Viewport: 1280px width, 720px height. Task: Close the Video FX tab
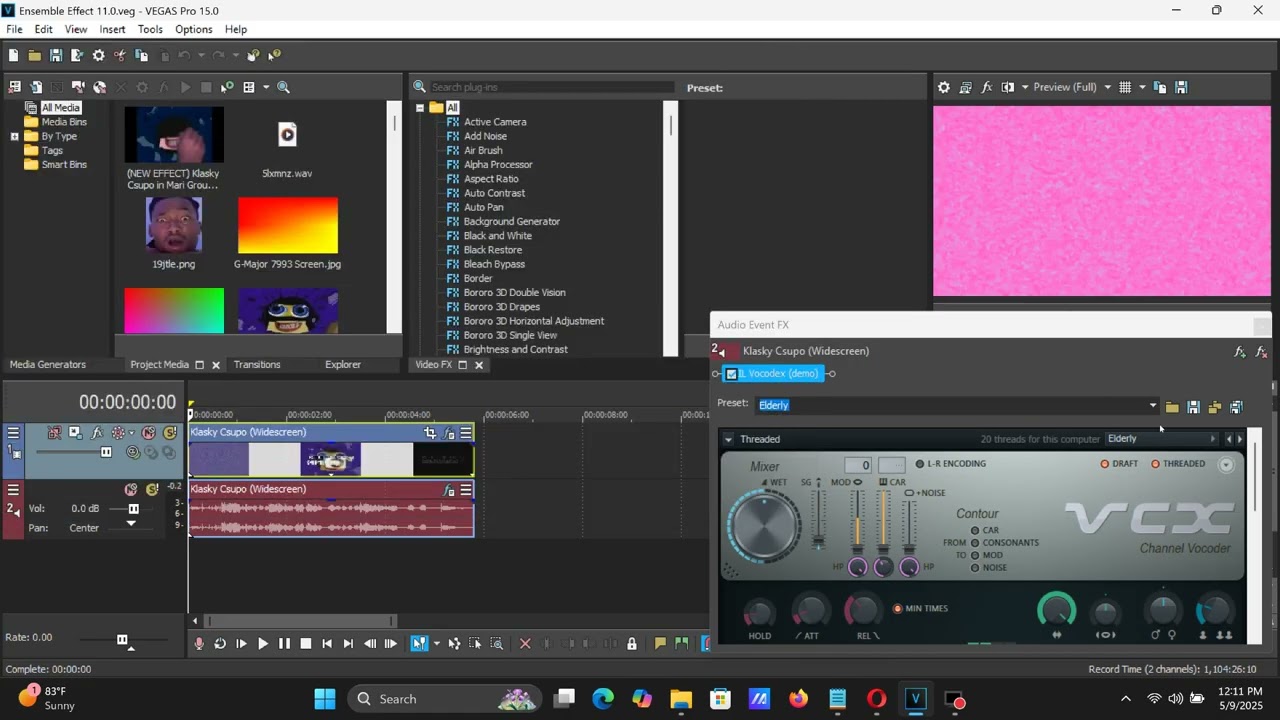(x=479, y=365)
